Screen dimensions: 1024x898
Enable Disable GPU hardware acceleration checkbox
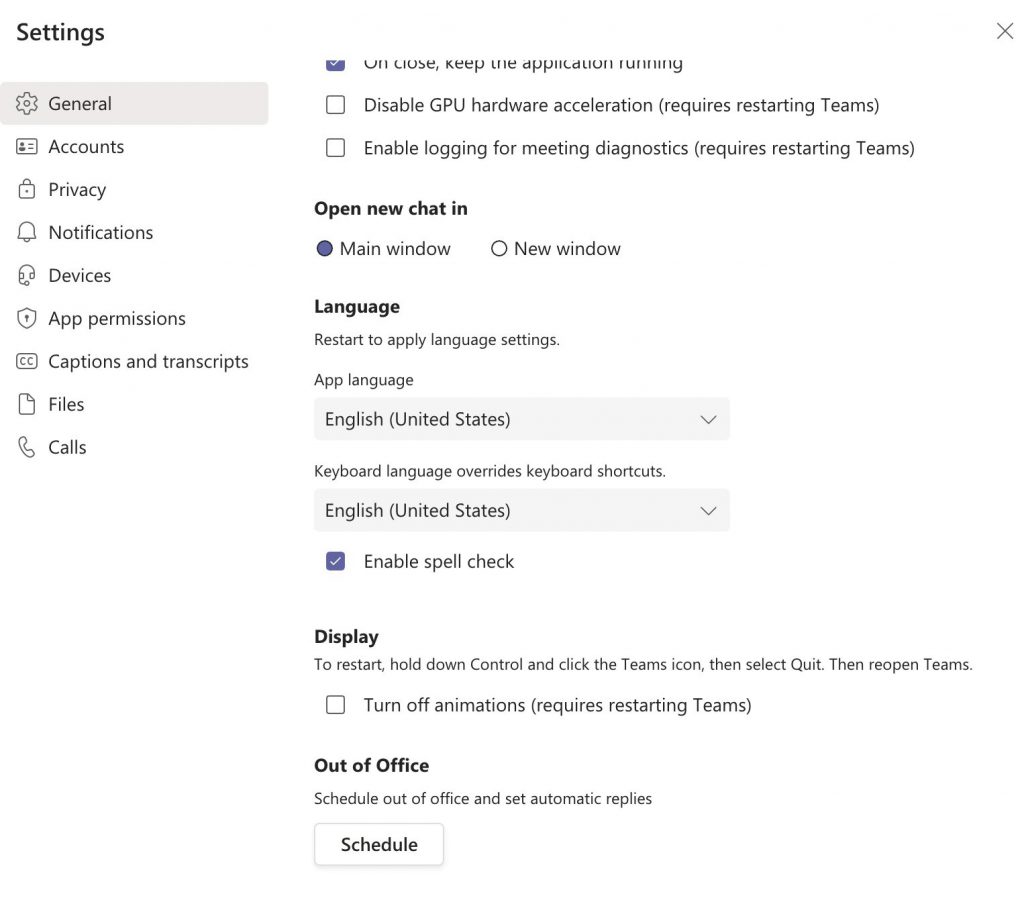(335, 104)
